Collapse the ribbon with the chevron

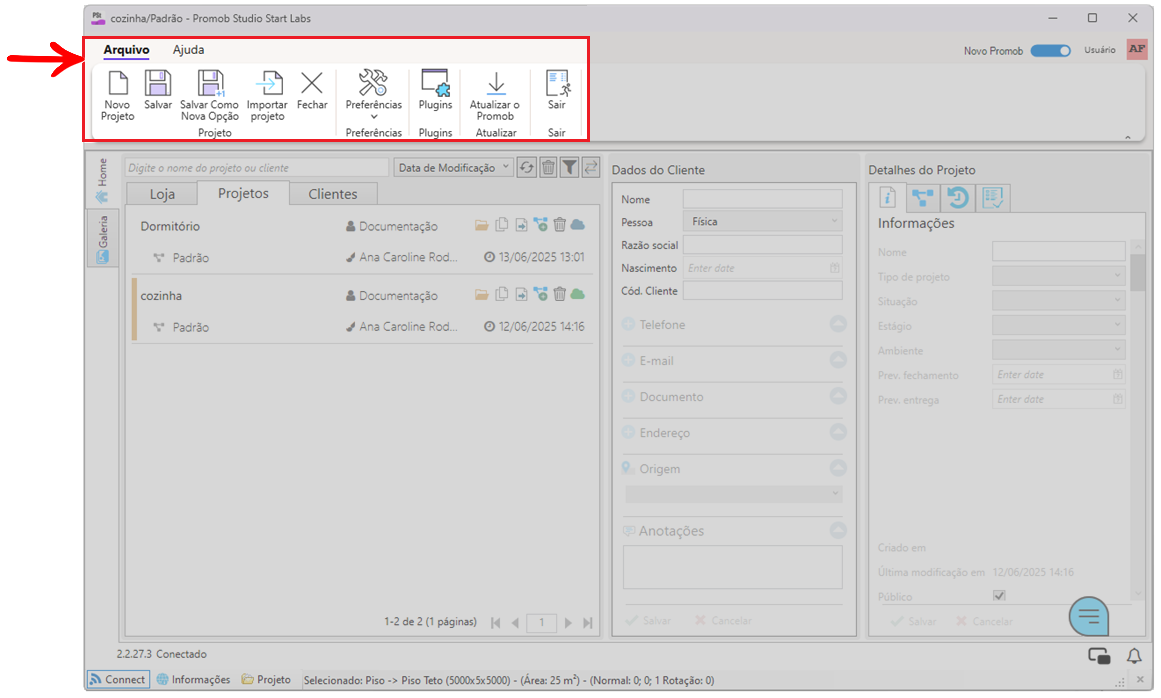pyautogui.click(x=1128, y=137)
